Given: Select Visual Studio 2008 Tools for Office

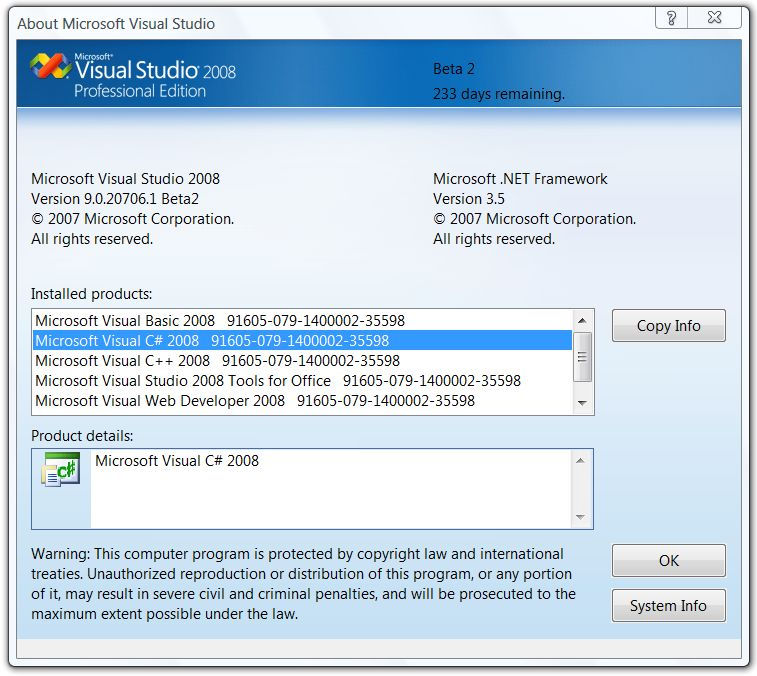Looking at the screenshot, I should pyautogui.click(x=303, y=380).
